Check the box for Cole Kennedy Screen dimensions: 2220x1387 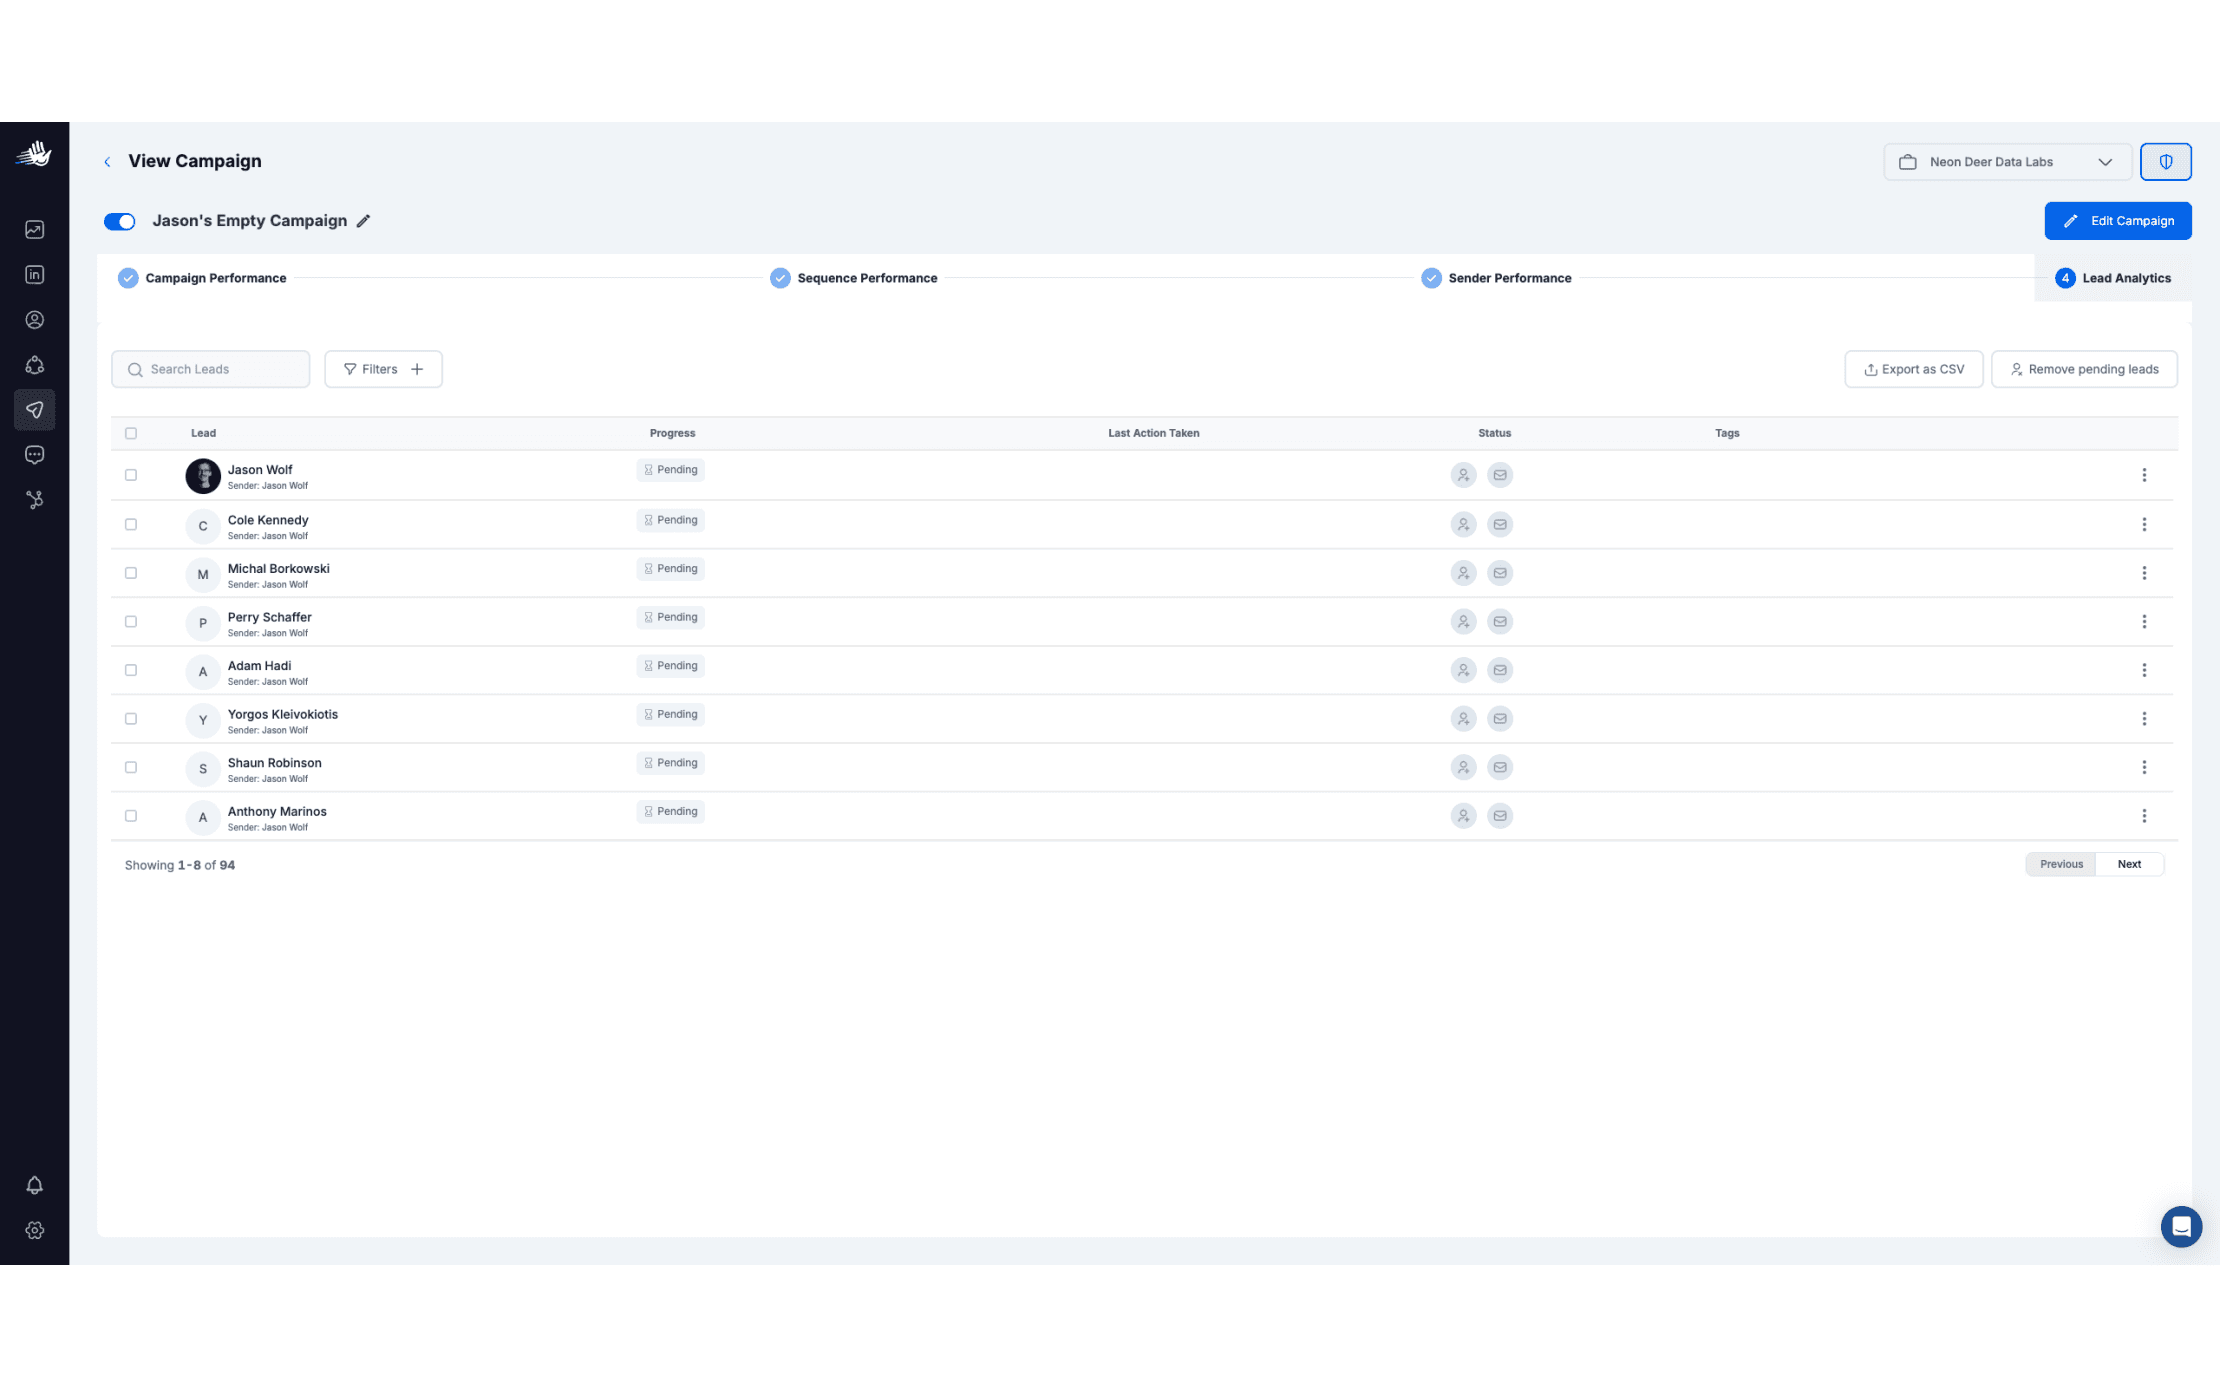(x=131, y=524)
